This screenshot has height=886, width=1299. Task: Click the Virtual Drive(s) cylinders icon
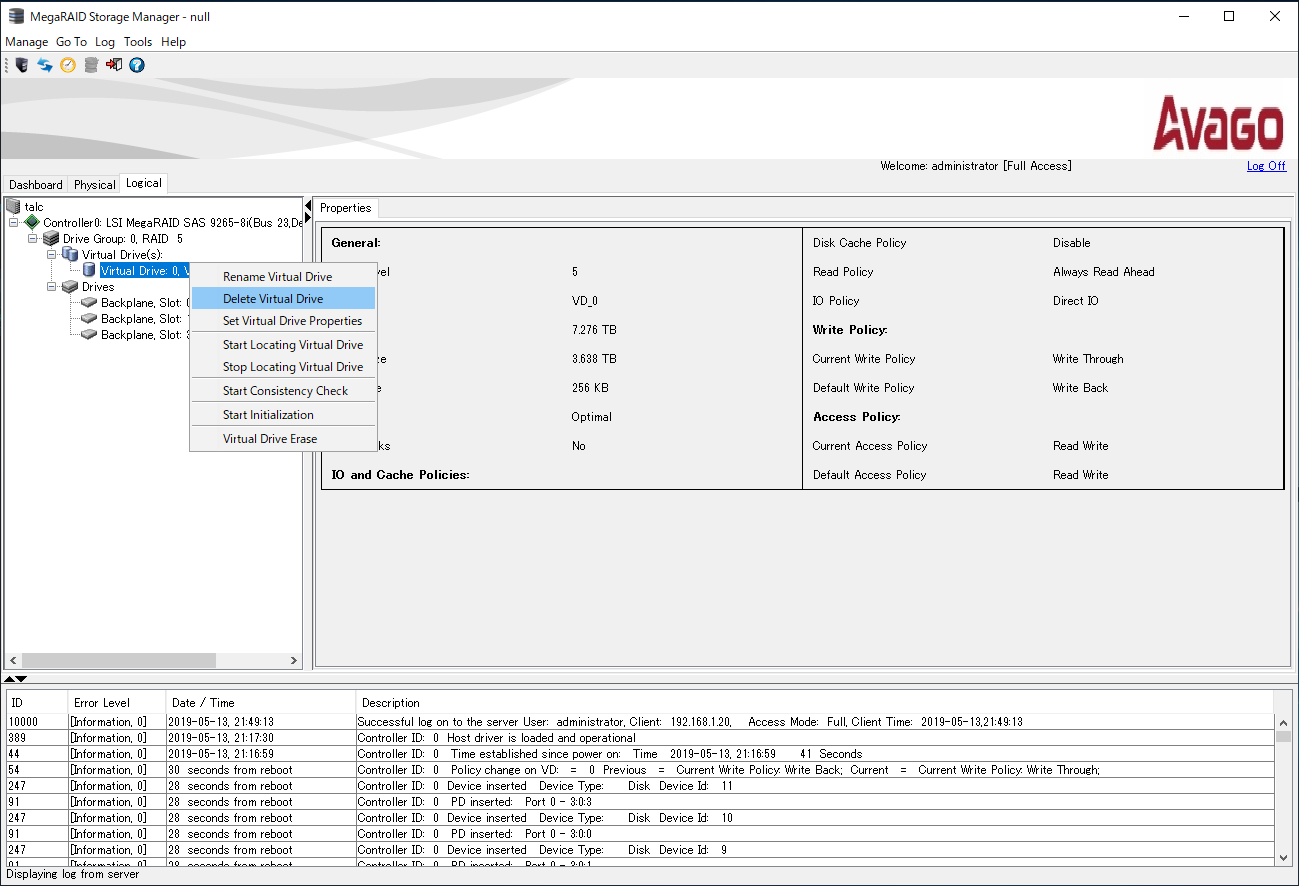coord(70,255)
